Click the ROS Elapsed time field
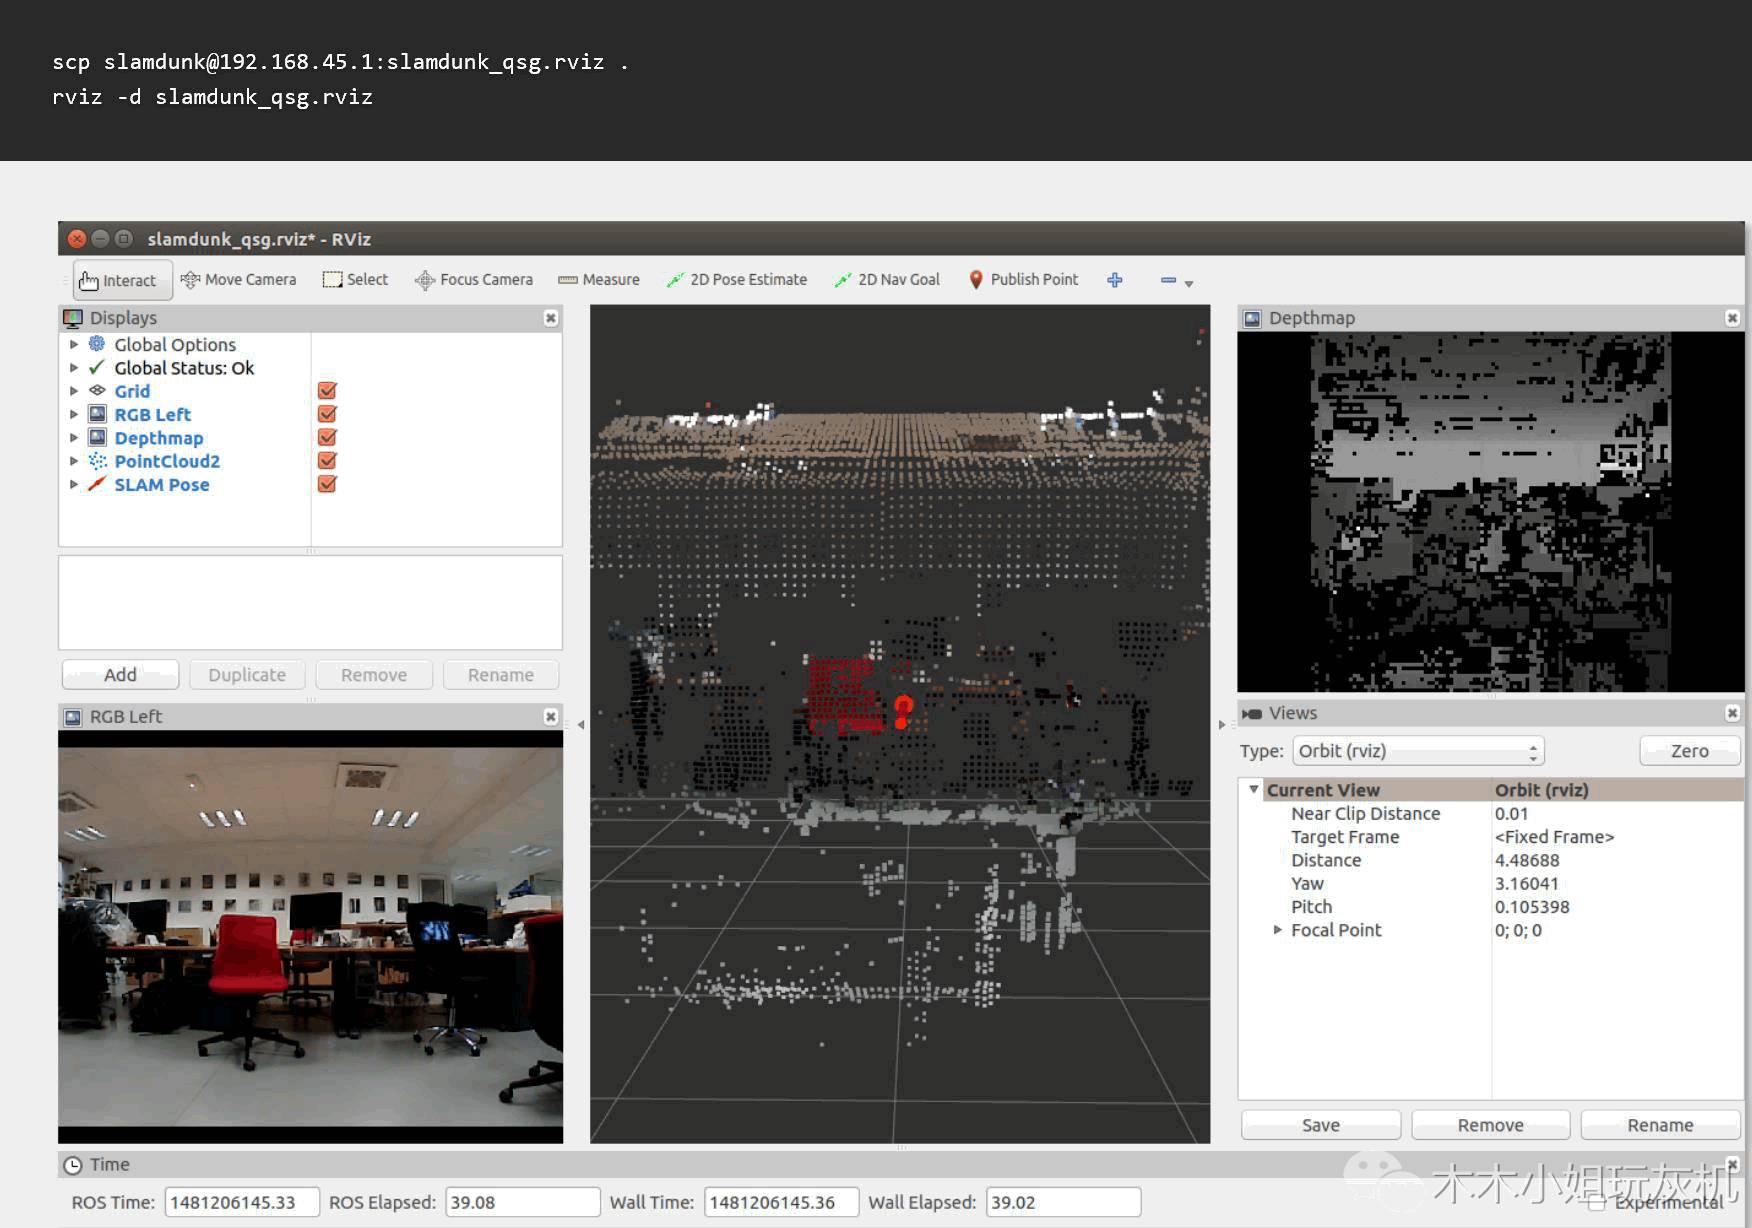The width and height of the screenshot is (1752, 1228). (521, 1202)
